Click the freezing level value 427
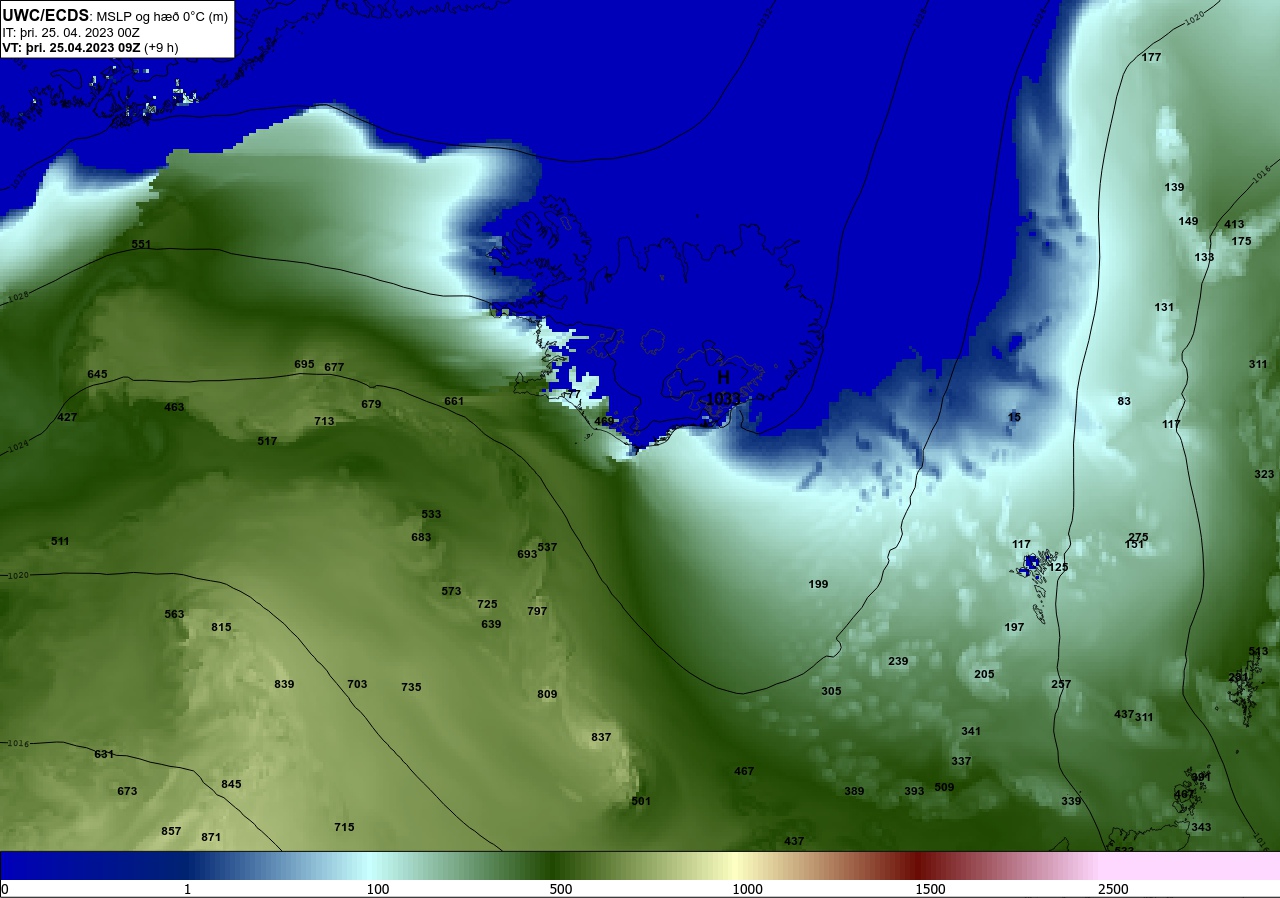1280x898 pixels. pyautogui.click(x=67, y=417)
